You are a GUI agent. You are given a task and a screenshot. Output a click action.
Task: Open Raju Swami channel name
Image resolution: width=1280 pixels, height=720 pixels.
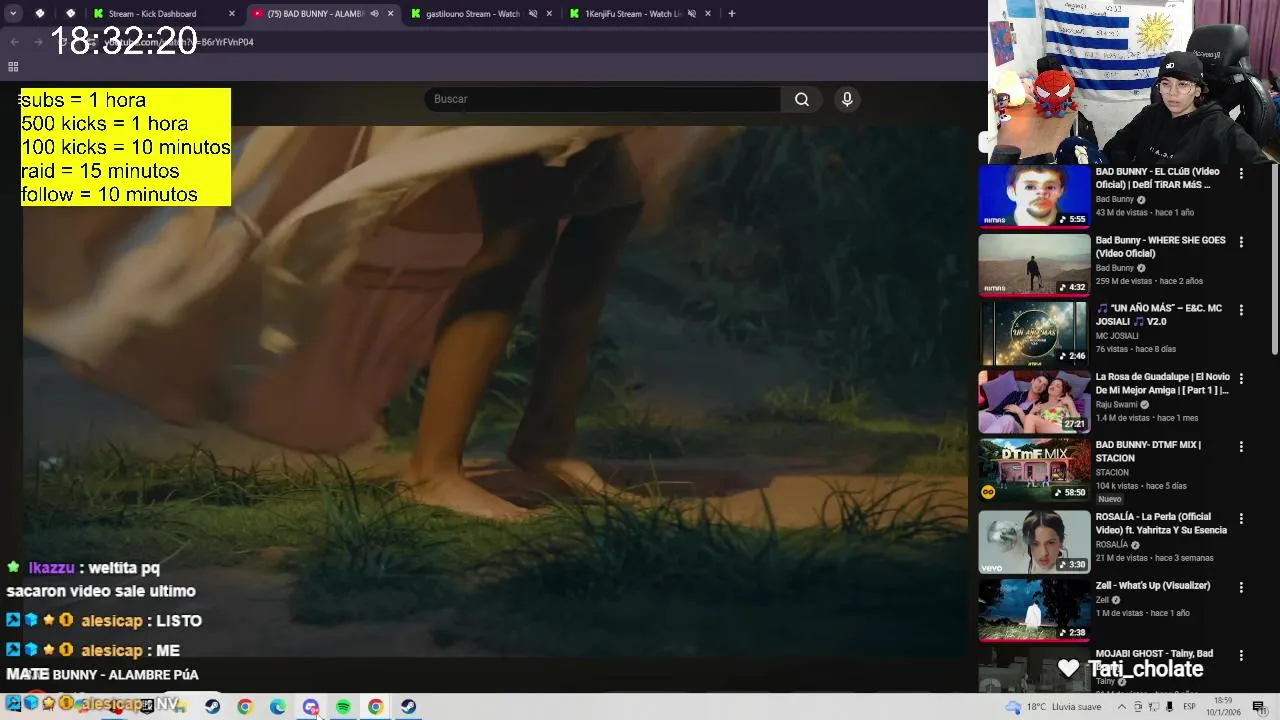click(x=1118, y=405)
